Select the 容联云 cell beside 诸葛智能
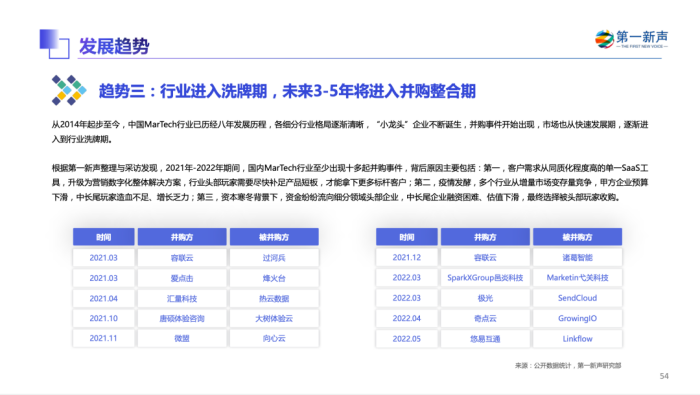Viewport: 700px width, 395px height. click(x=485, y=258)
